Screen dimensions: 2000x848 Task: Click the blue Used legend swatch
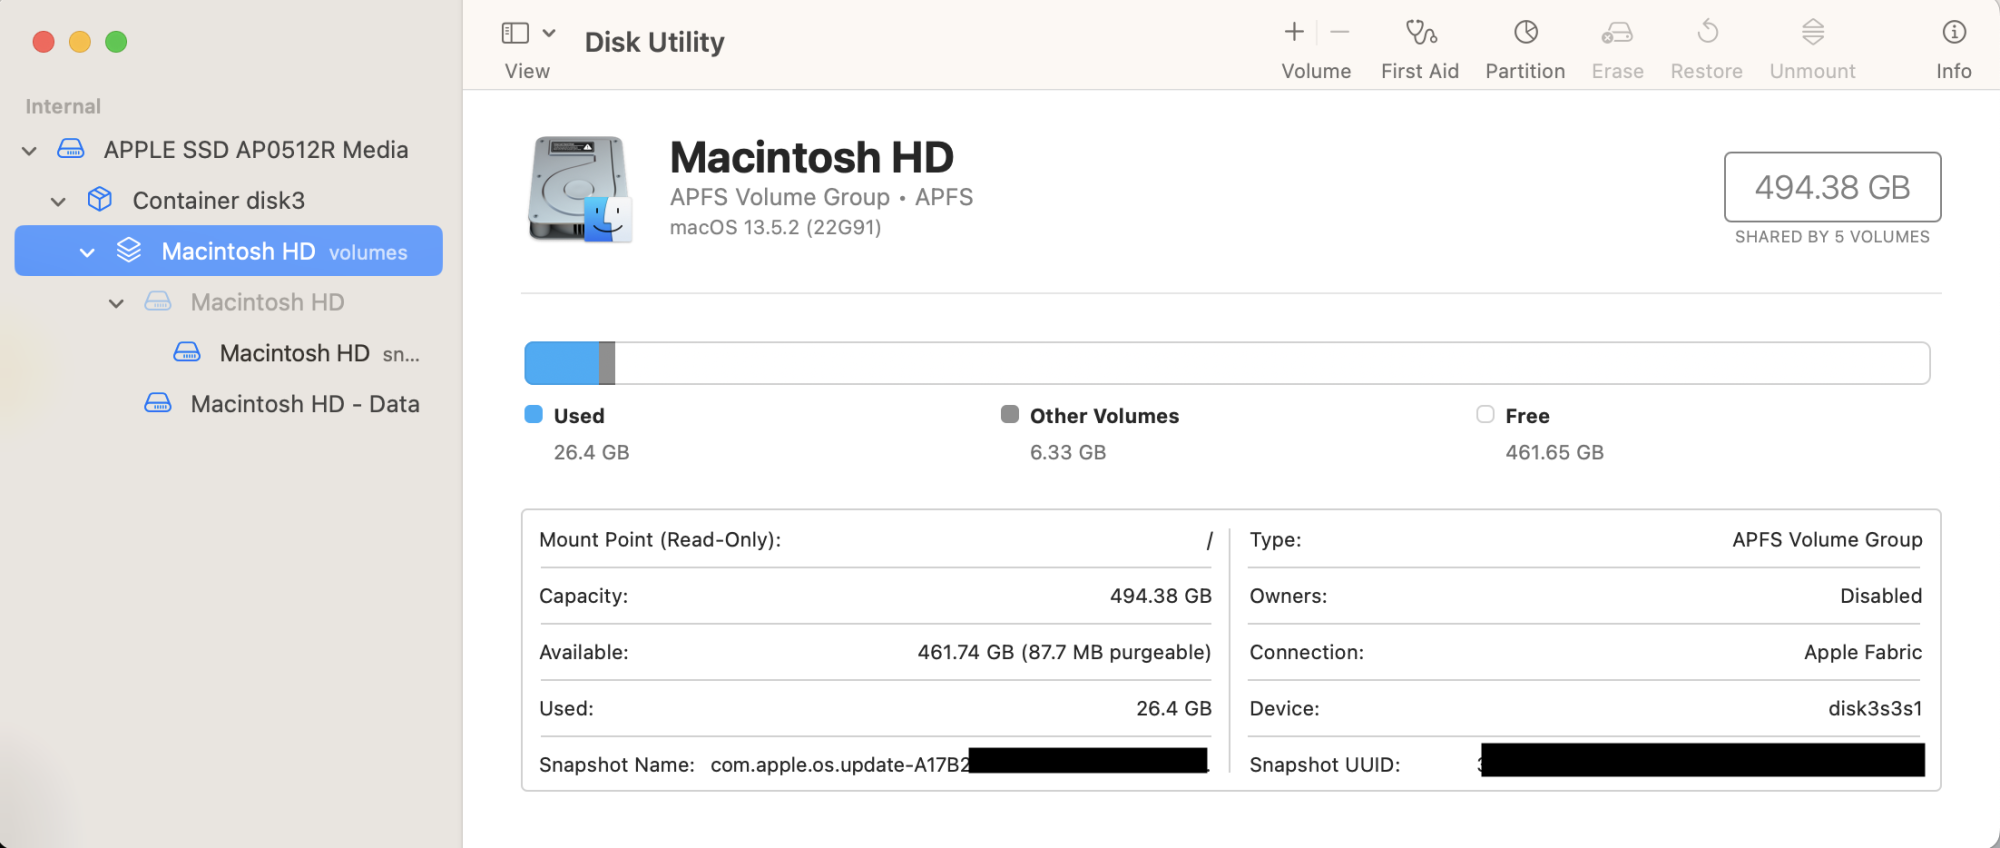pyautogui.click(x=534, y=414)
